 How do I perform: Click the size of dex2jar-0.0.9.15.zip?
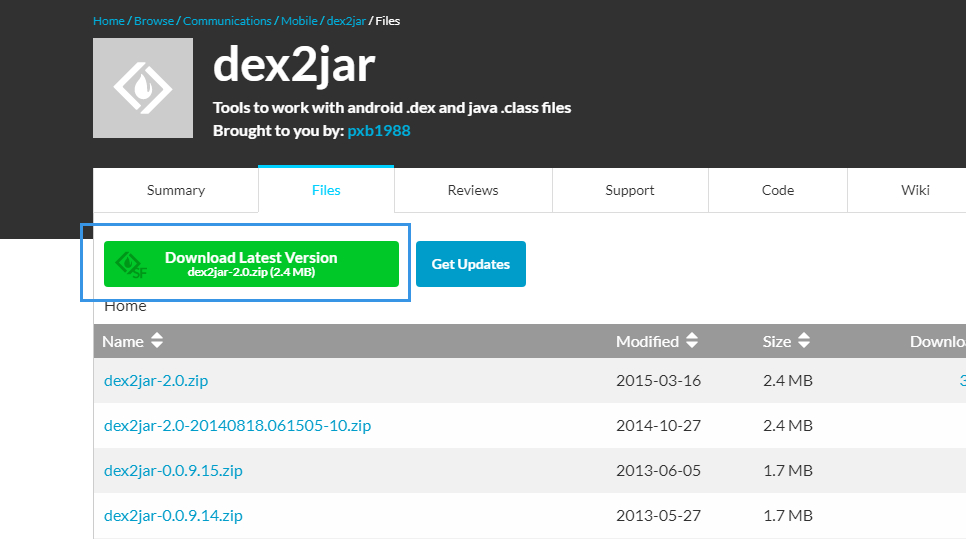pos(788,471)
